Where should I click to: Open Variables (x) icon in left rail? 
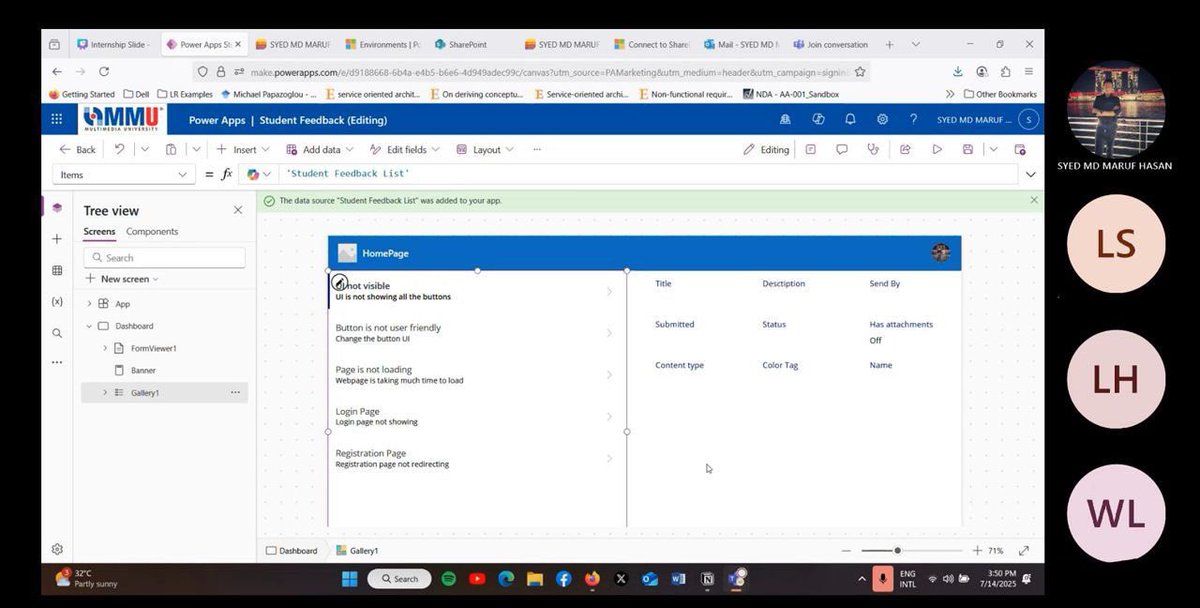tap(57, 301)
